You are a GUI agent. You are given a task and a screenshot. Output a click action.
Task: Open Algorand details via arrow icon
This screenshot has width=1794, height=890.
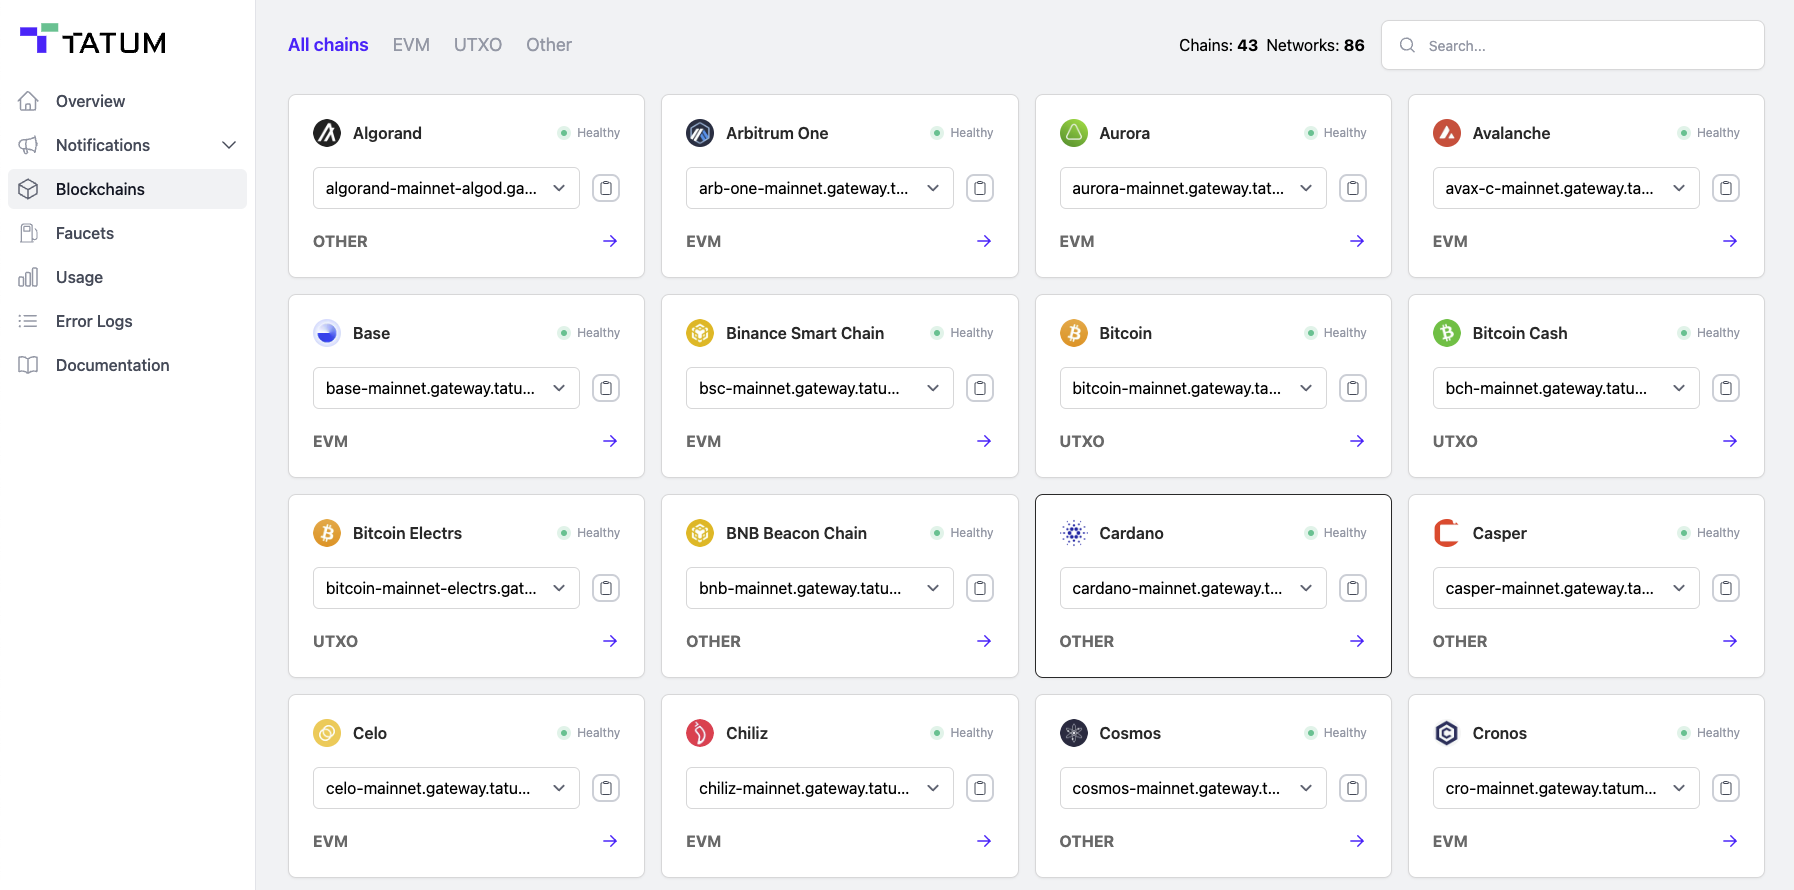point(610,241)
